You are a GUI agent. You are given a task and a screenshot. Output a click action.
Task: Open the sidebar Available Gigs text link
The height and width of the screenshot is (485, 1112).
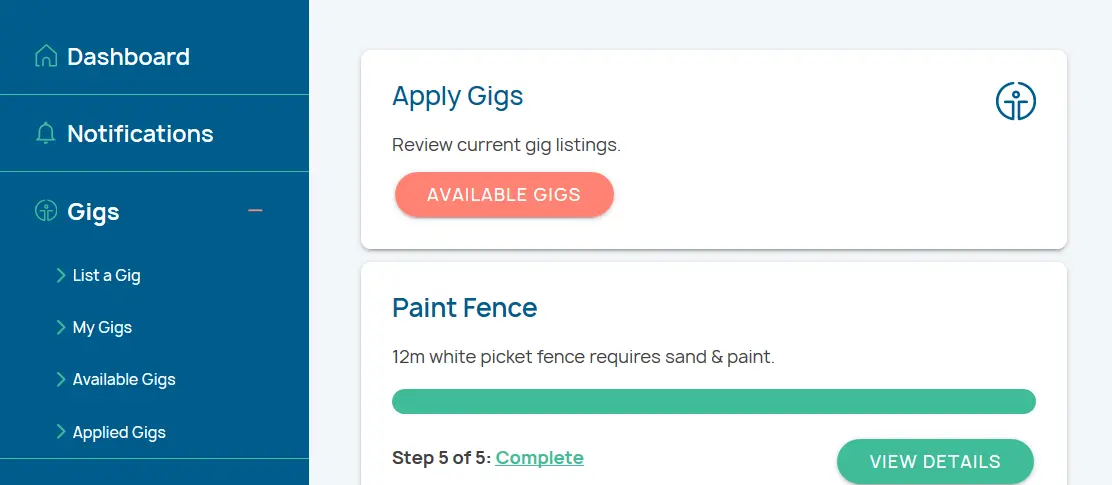(x=124, y=379)
